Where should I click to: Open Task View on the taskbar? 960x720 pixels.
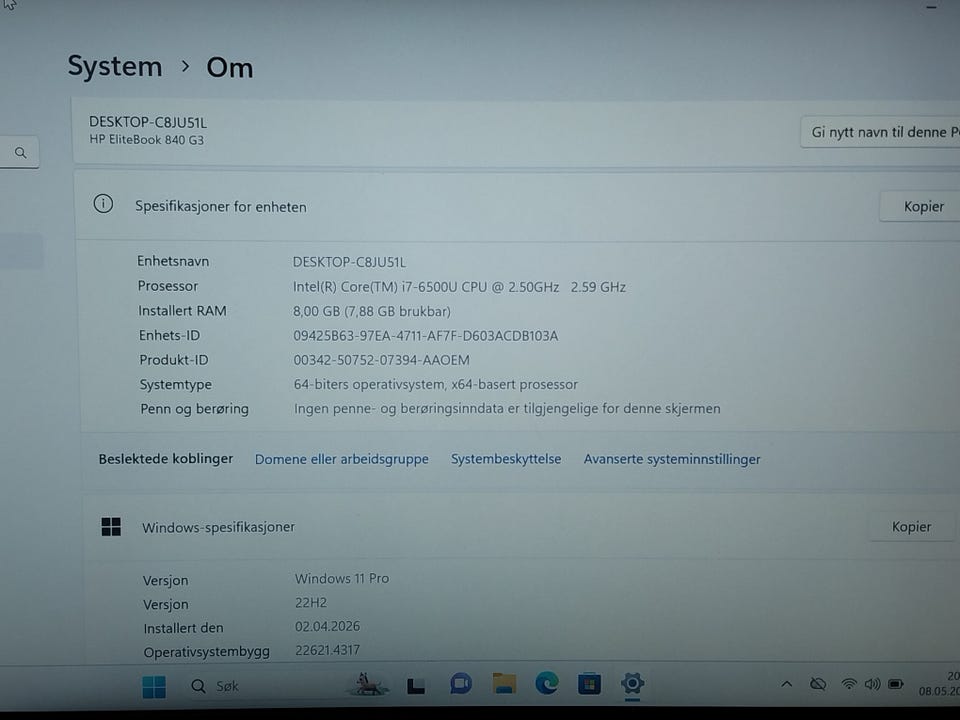tap(416, 686)
